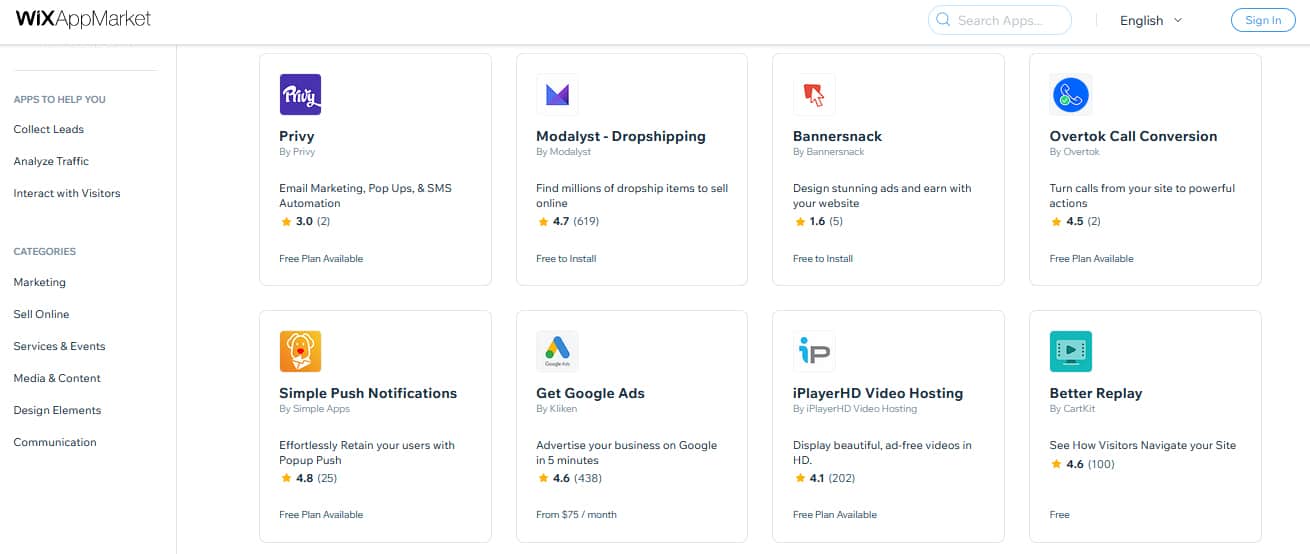
Task: Click star icon beside Get Google Ads 4.6 (438)
Action: click(543, 479)
